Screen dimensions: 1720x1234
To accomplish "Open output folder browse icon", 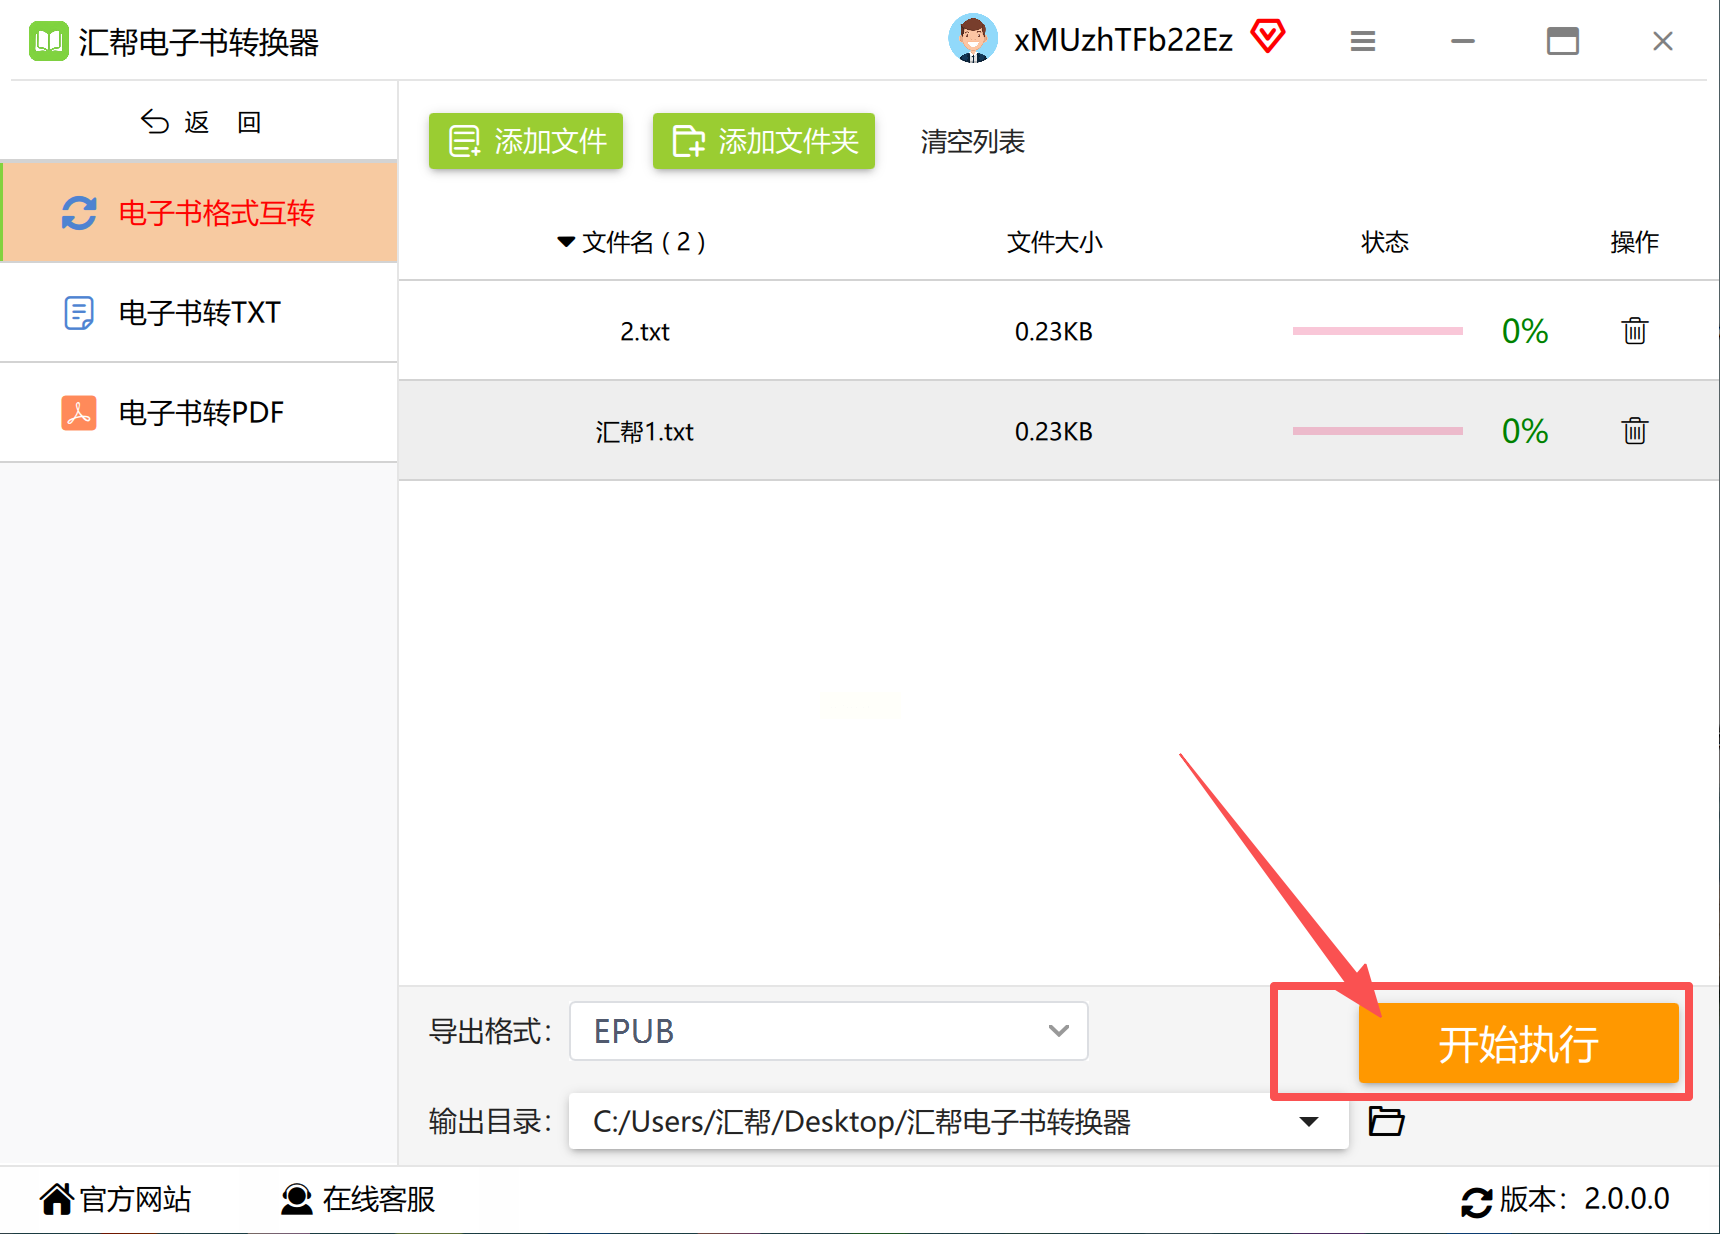I will (1386, 1121).
